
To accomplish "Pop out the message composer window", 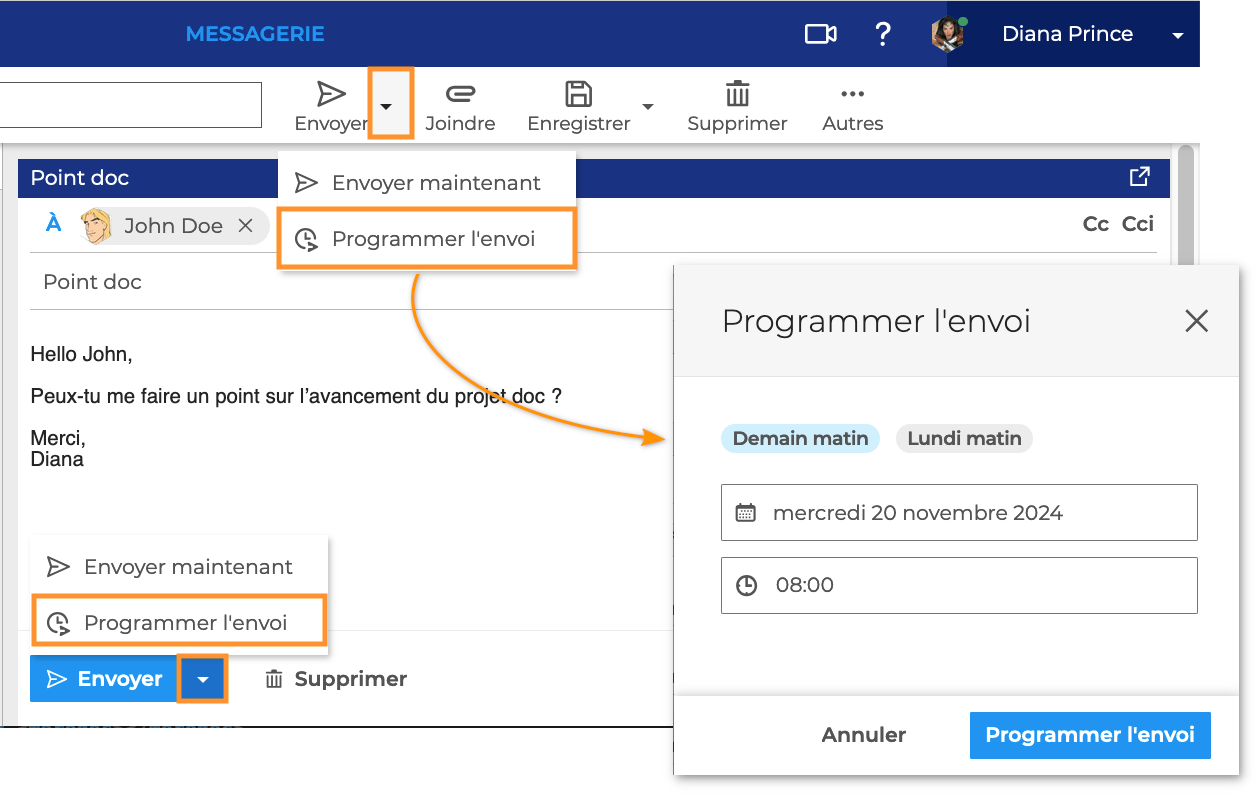I will pyautogui.click(x=1139, y=177).
